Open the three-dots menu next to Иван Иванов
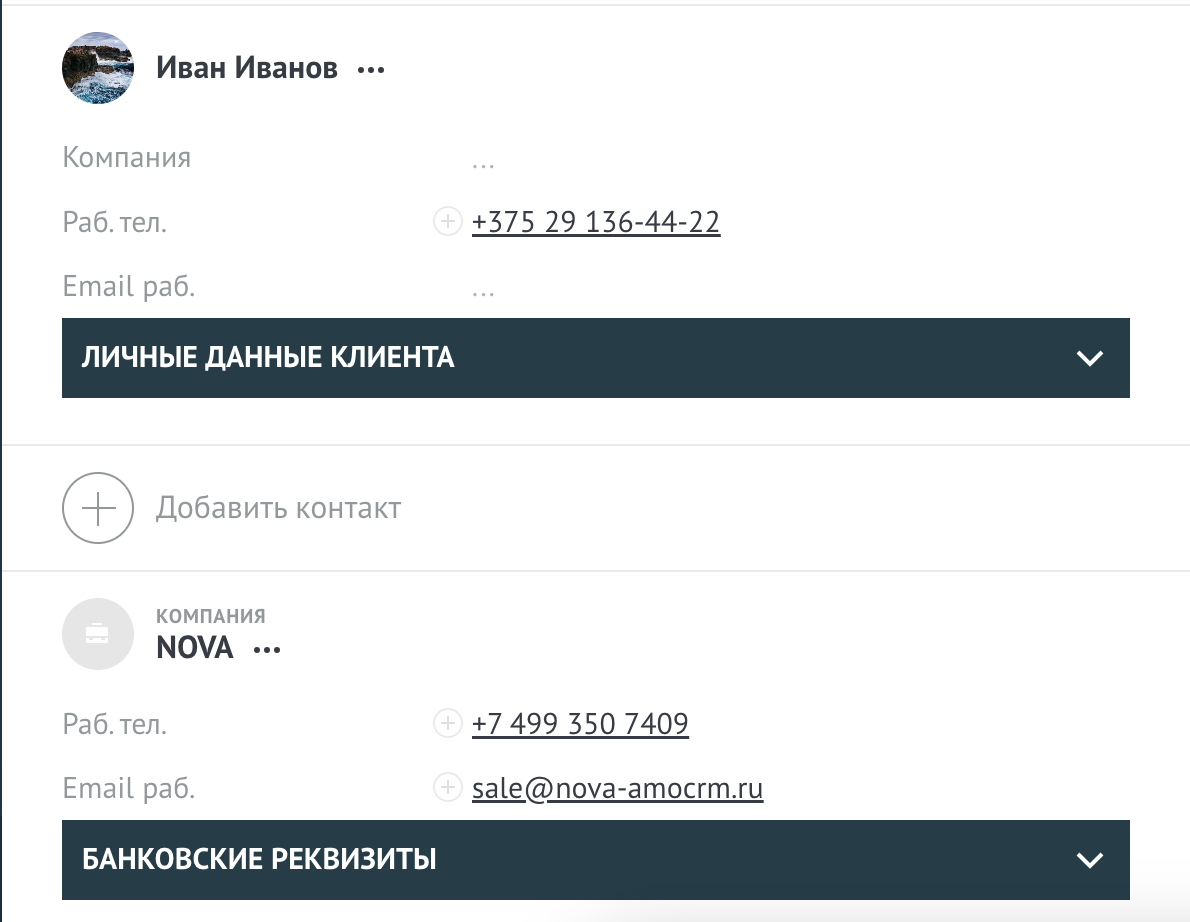This screenshot has height=922, width=1190. tap(371, 70)
